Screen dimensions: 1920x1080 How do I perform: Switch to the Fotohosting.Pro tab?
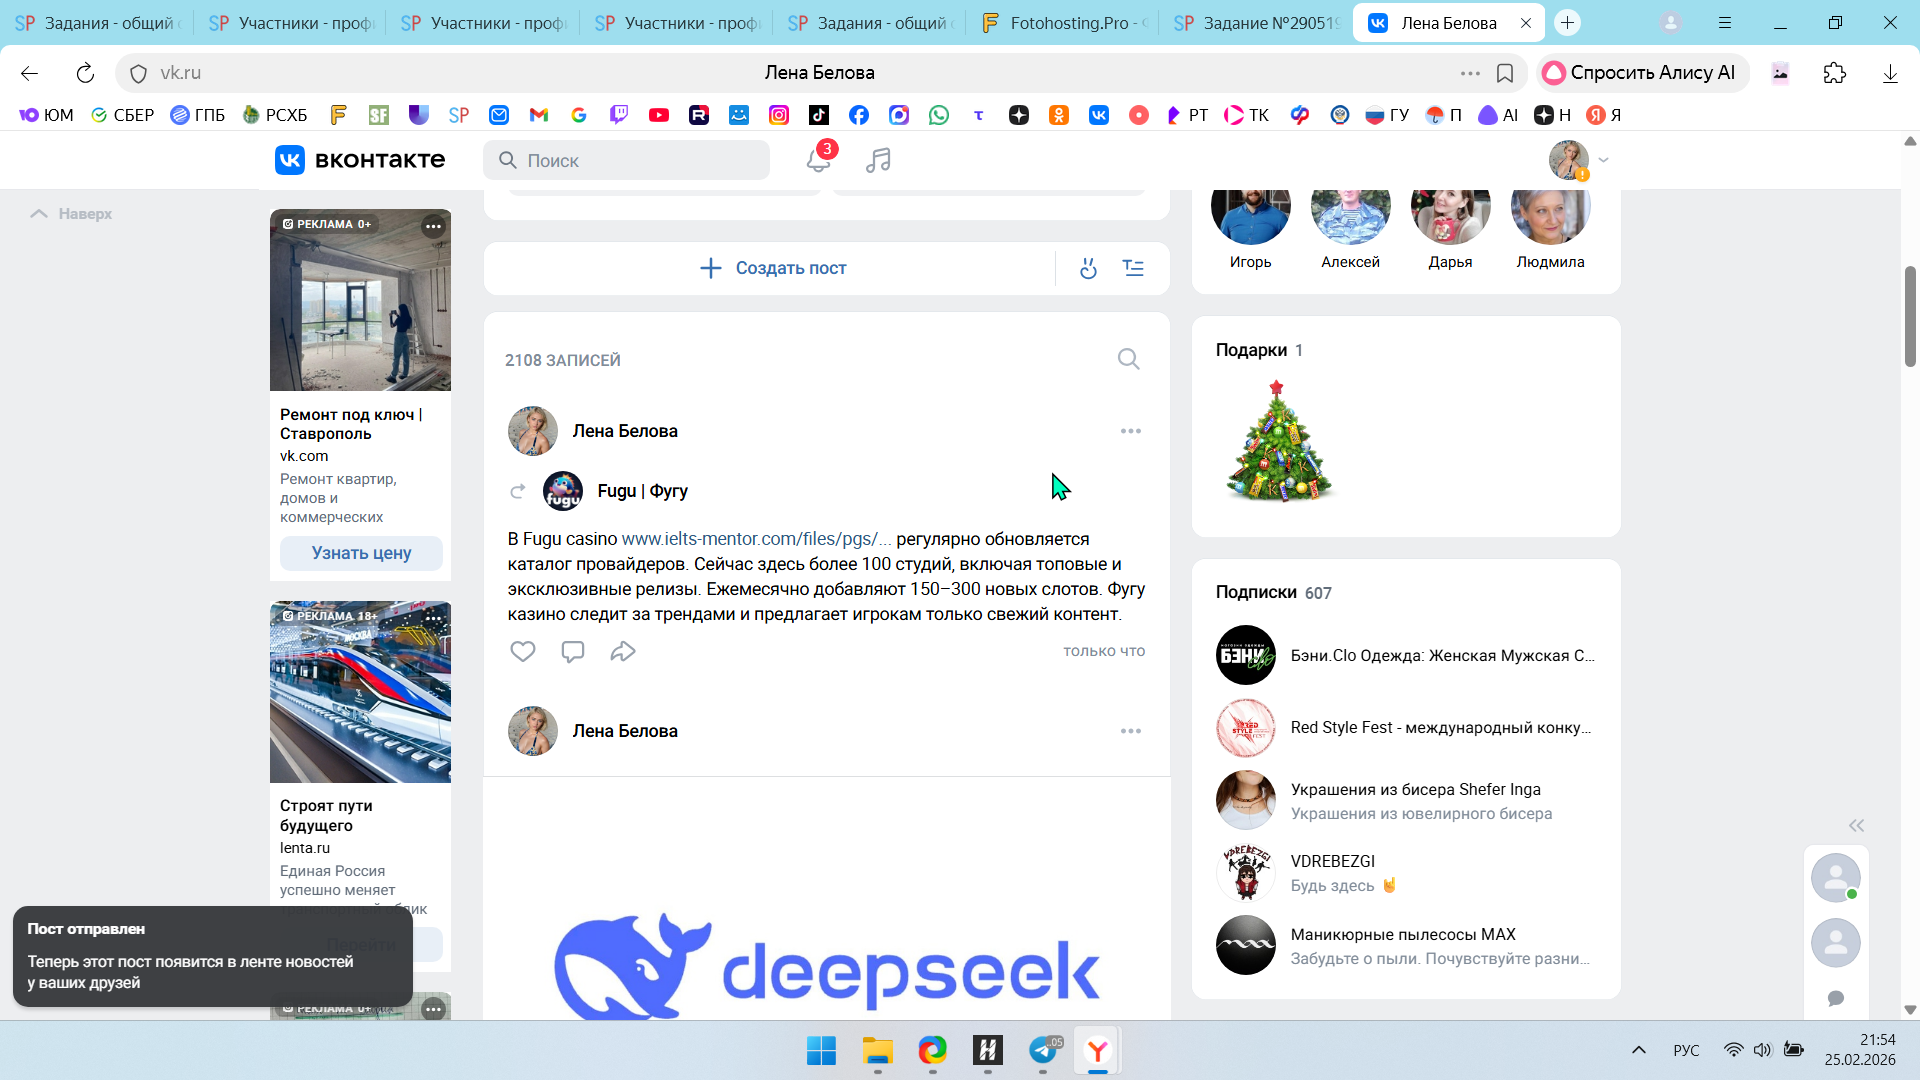coord(1065,23)
